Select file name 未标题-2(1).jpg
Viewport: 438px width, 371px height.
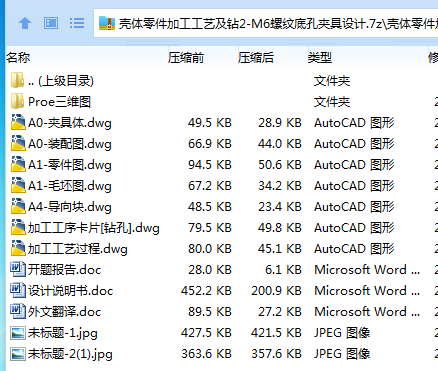click(70, 354)
